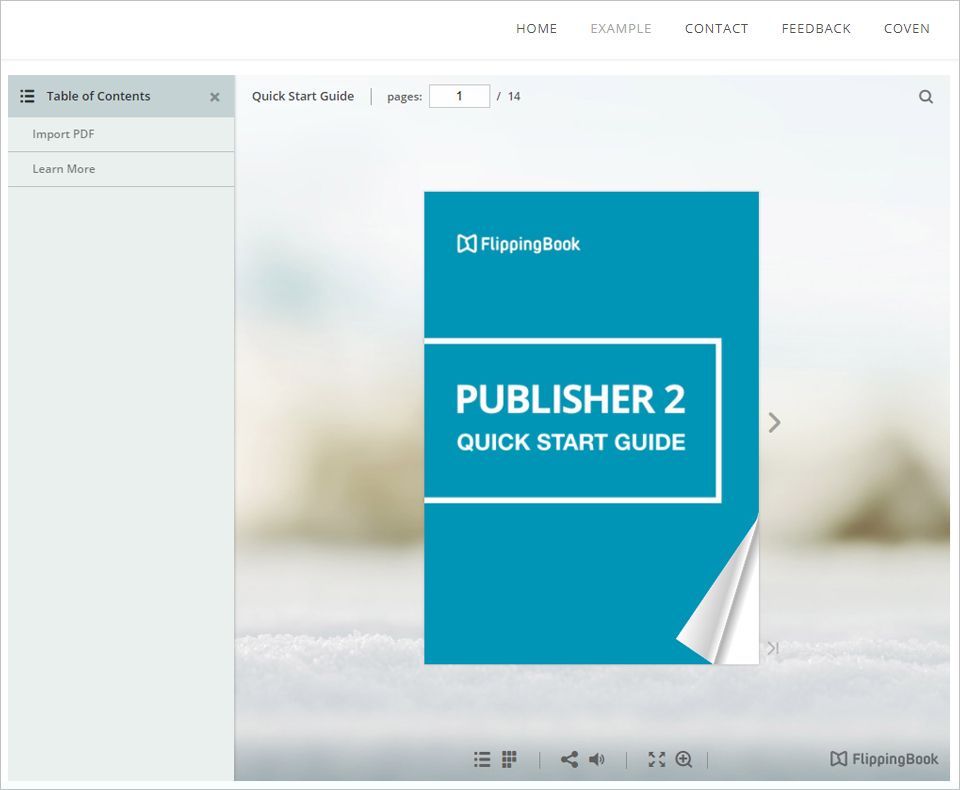Viewport: 960px width, 790px height.
Task: Switch to fullscreen mode
Action: coord(656,759)
